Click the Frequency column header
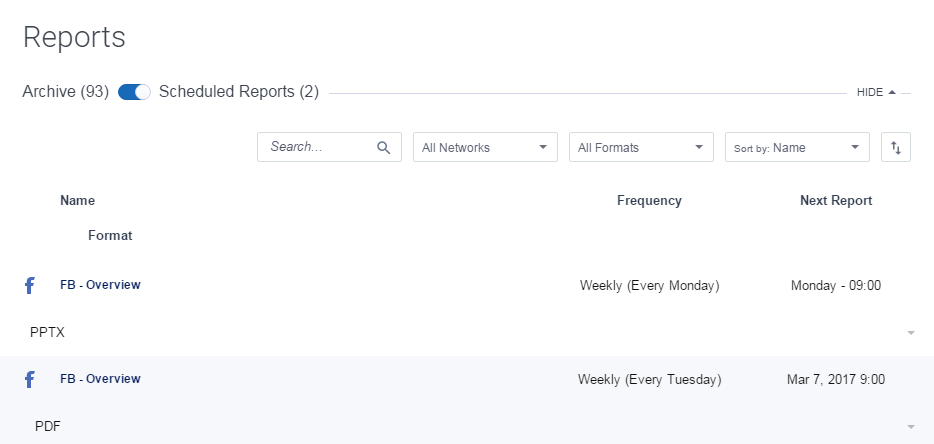The width and height of the screenshot is (934, 444). click(649, 200)
